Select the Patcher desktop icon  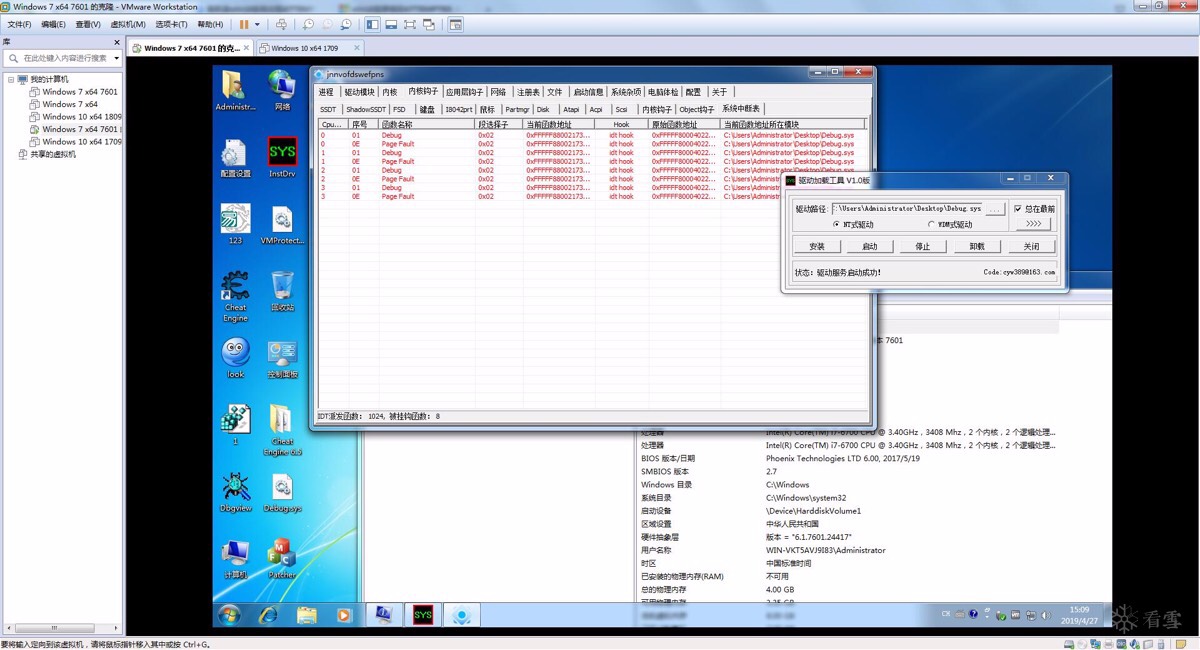click(282, 560)
